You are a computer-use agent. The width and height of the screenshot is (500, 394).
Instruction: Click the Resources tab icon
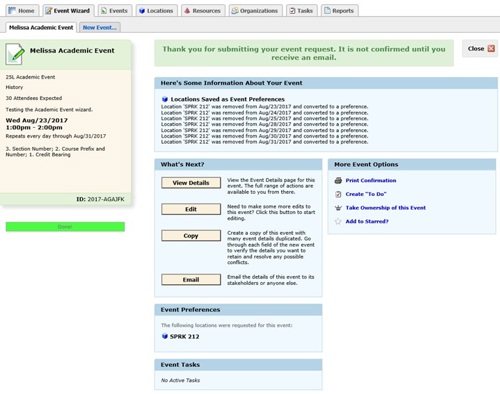tap(187, 11)
